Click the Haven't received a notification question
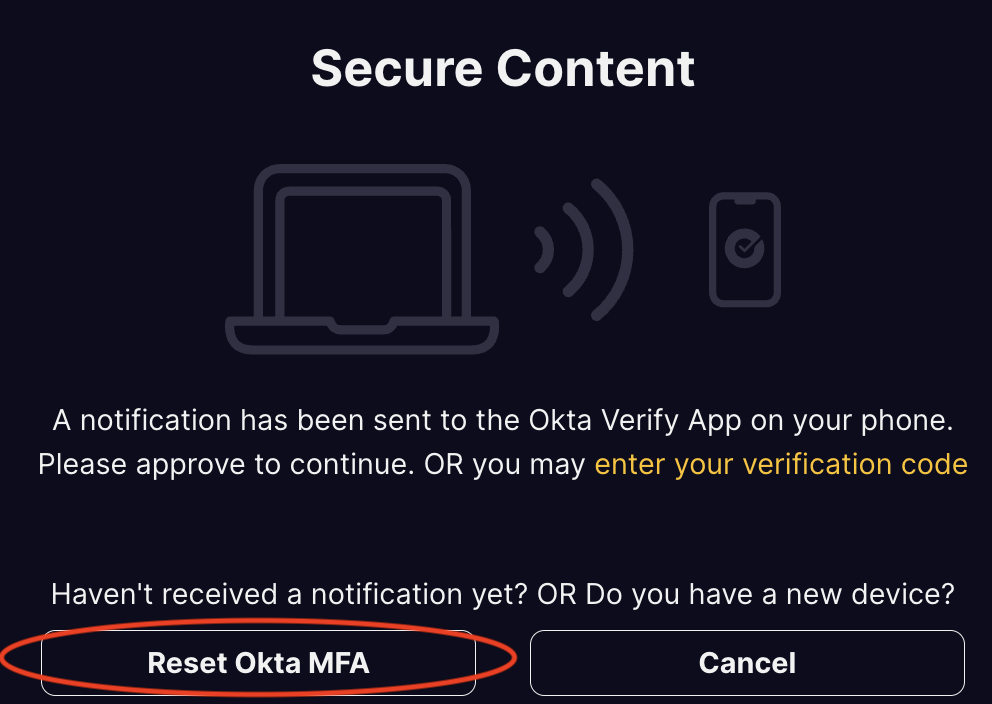Viewport: 992px width, 704px height. coord(290,594)
